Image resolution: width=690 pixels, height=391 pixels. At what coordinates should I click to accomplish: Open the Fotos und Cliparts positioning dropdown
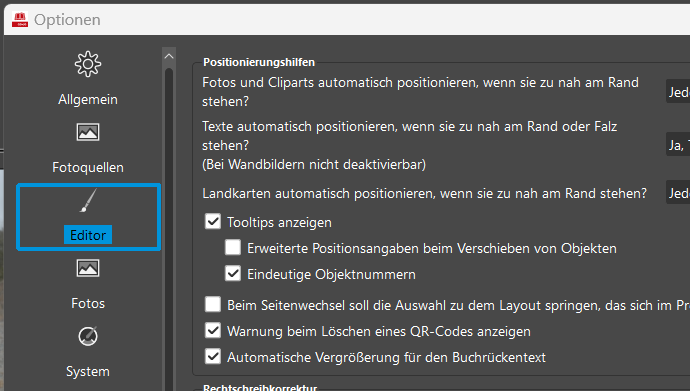(678, 91)
